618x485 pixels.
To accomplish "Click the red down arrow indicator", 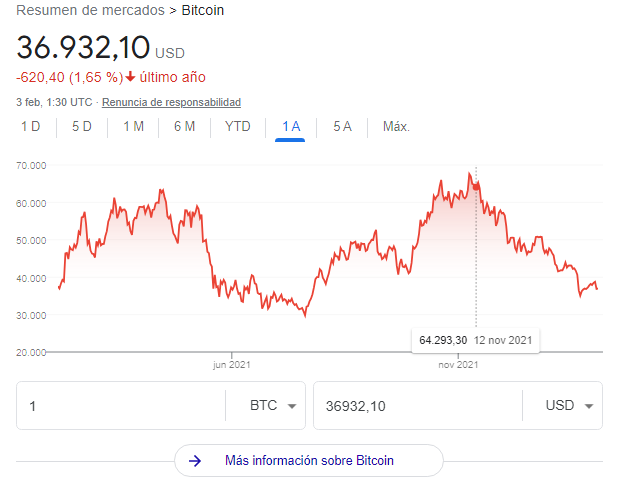I will point(130,77).
